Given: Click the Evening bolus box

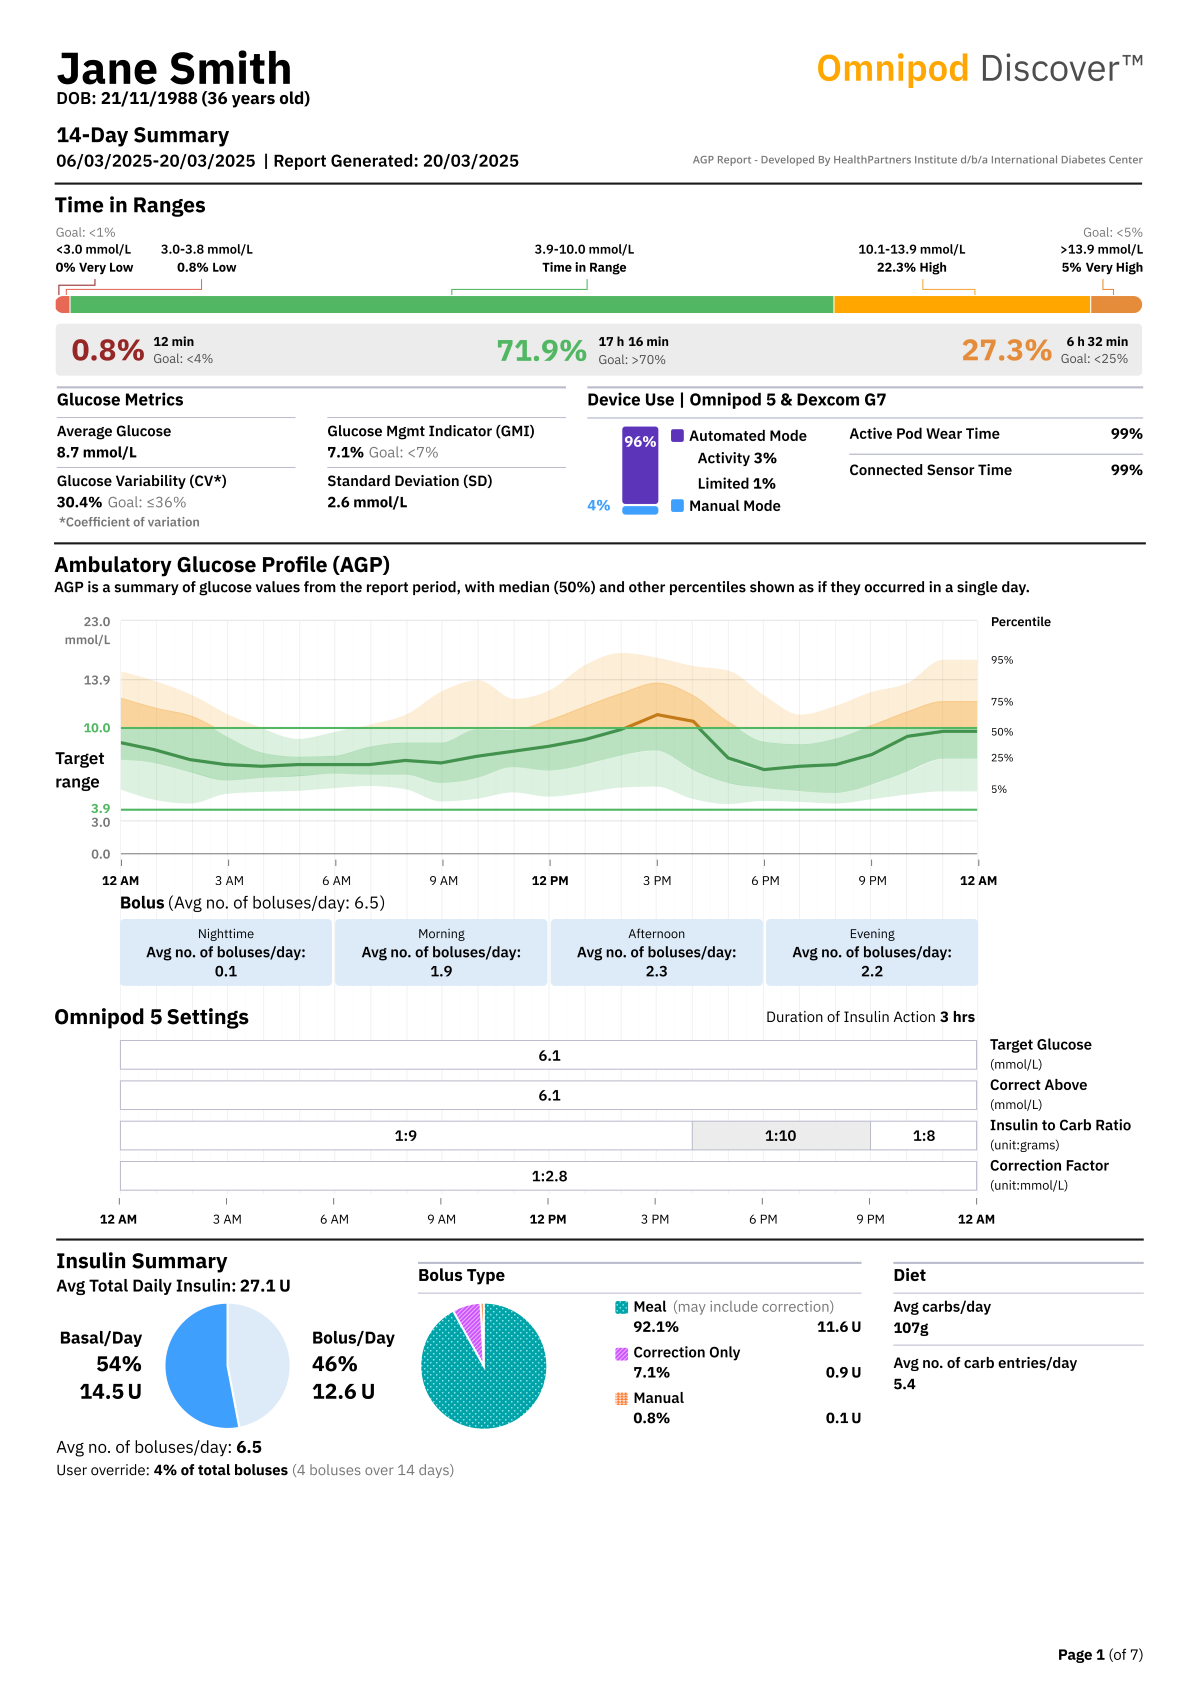Looking at the screenshot, I should pos(872,952).
